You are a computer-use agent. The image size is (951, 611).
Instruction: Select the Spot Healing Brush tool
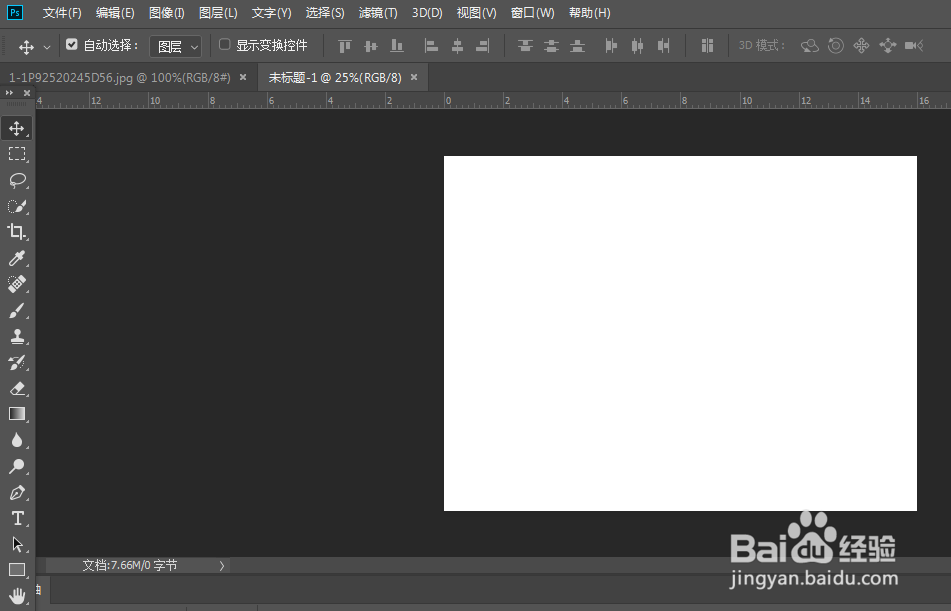click(17, 284)
